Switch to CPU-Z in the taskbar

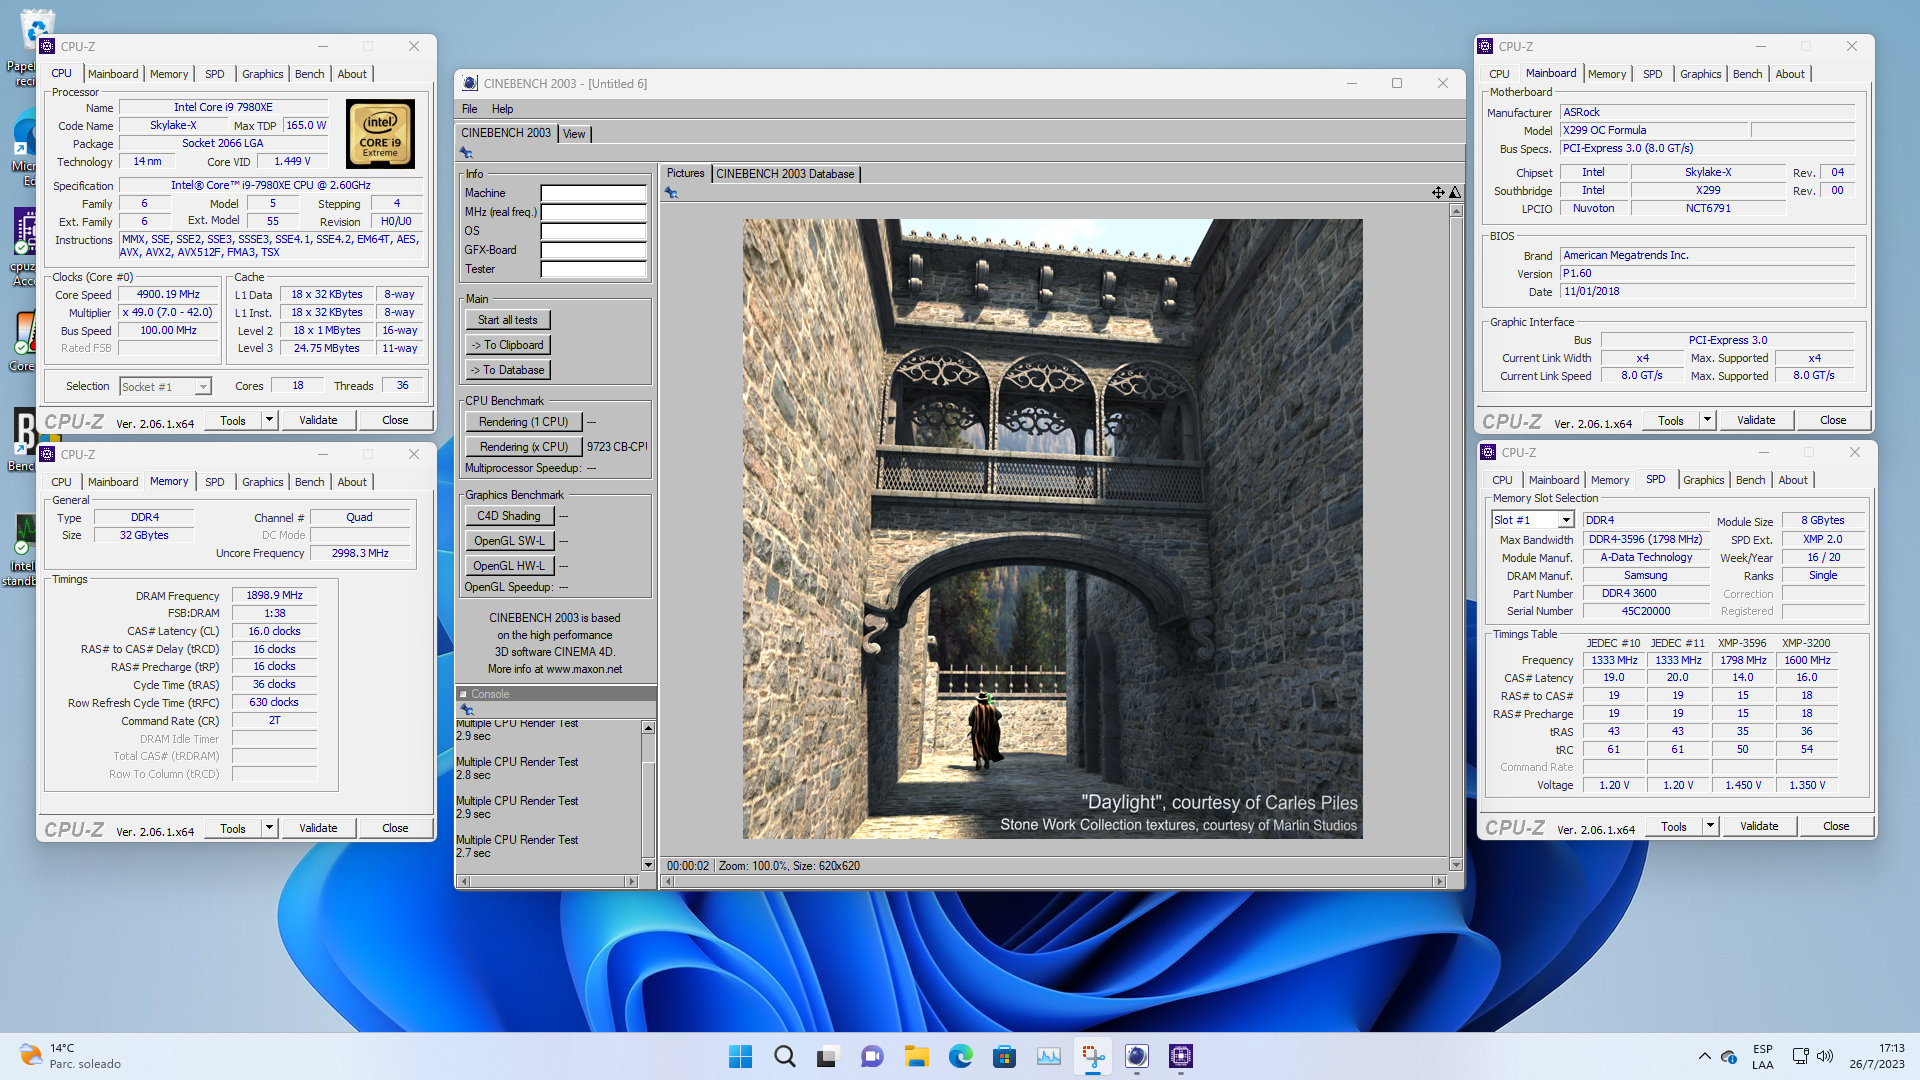coord(1180,1056)
